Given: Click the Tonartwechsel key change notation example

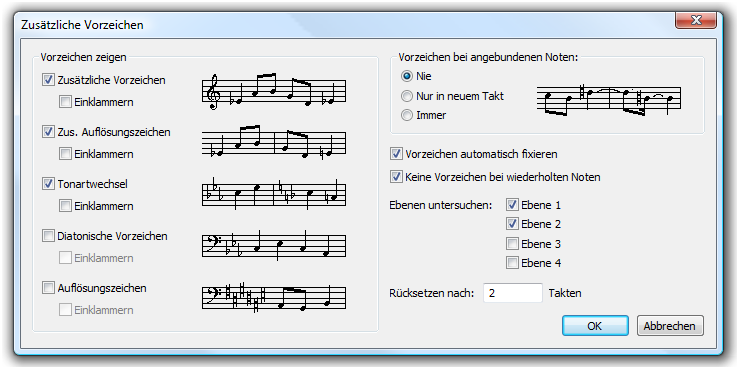Looking at the screenshot, I should point(274,194).
